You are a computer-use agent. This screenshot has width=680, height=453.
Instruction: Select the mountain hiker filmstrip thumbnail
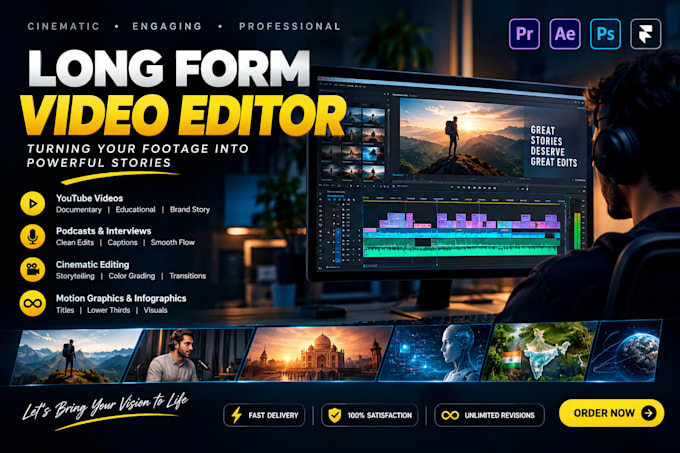coord(77,356)
